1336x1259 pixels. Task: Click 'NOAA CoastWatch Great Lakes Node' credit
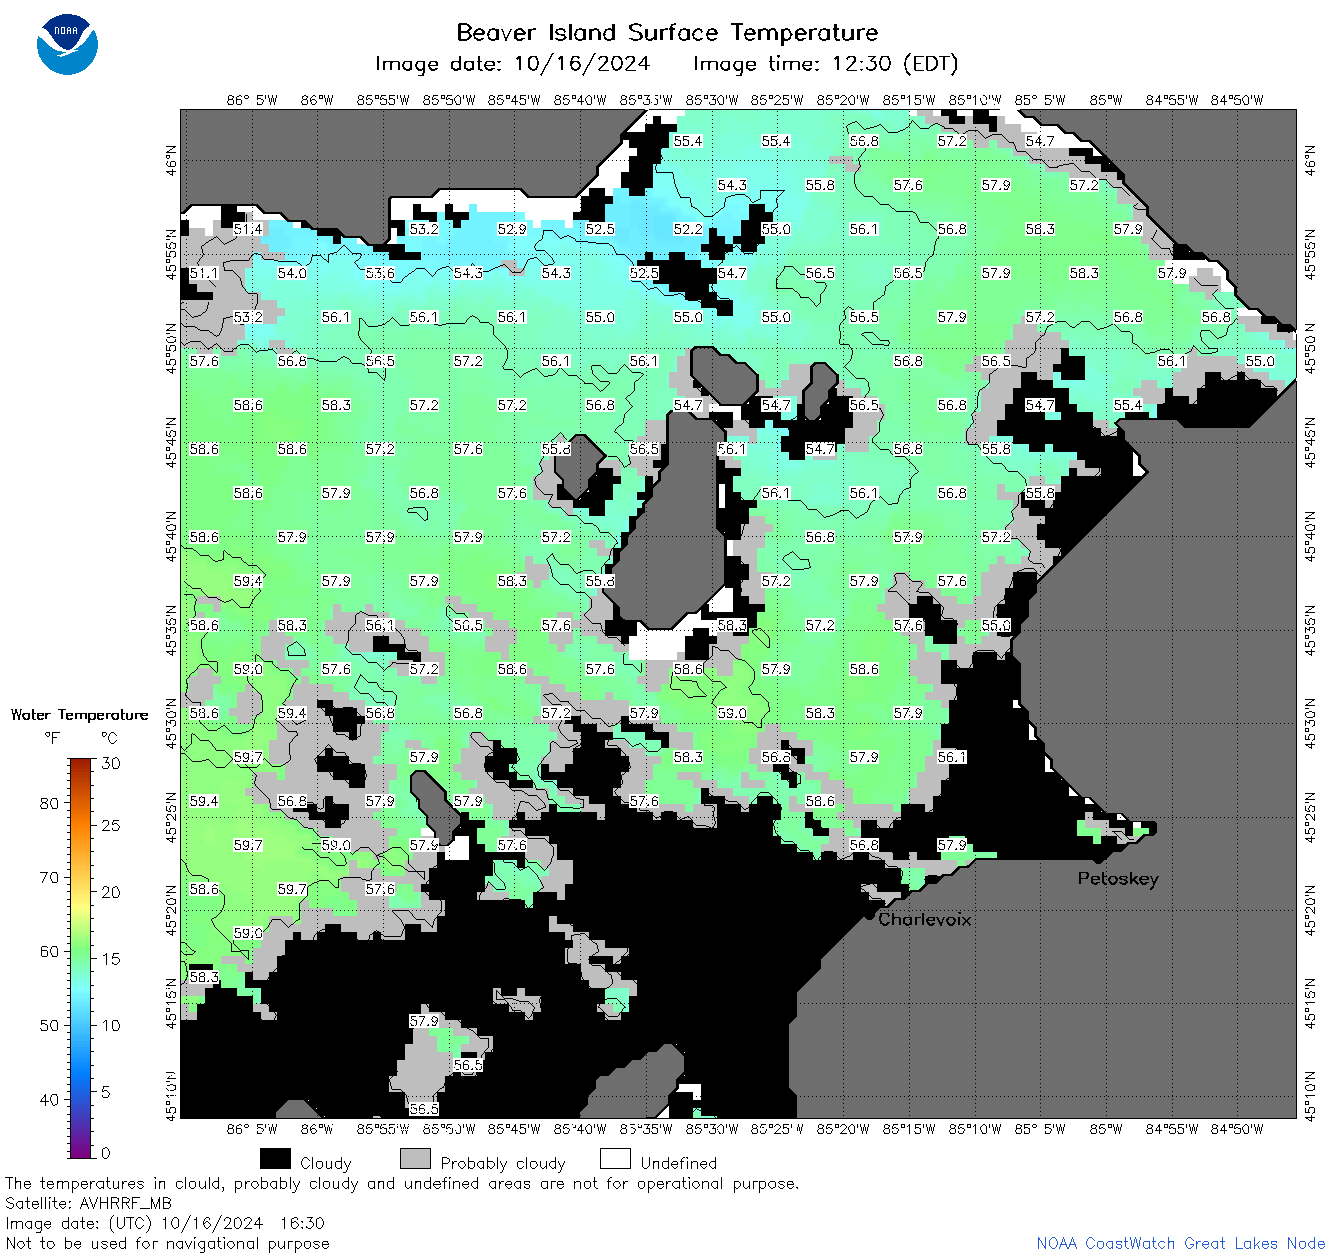[1180, 1243]
